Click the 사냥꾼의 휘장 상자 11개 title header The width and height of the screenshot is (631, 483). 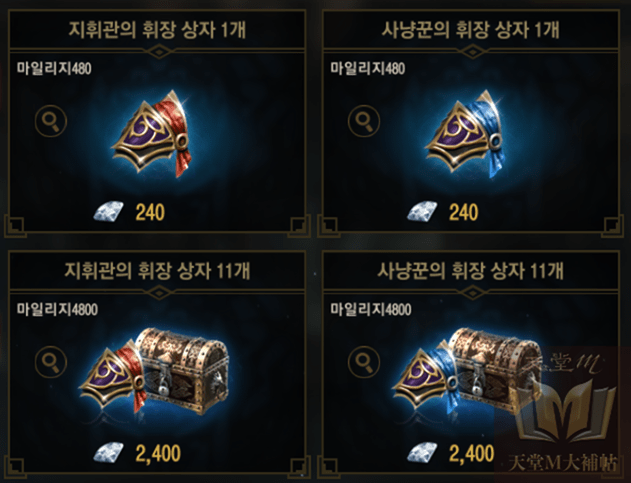point(470,270)
